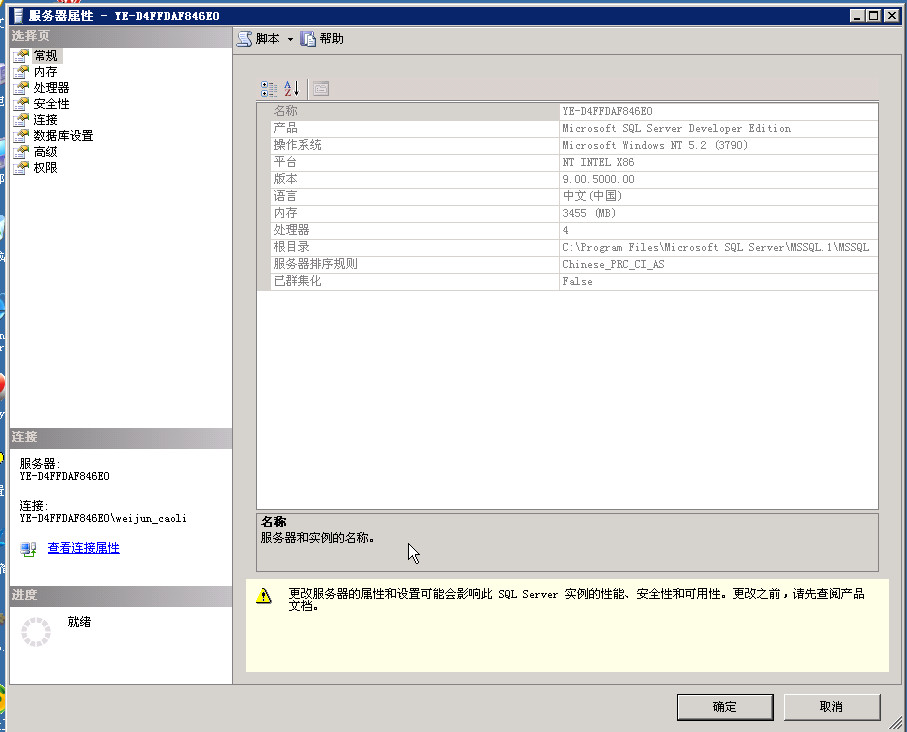Viewport: 907px width, 732px height.
Task: Click the 帮助 toolbar label
Action: click(331, 39)
